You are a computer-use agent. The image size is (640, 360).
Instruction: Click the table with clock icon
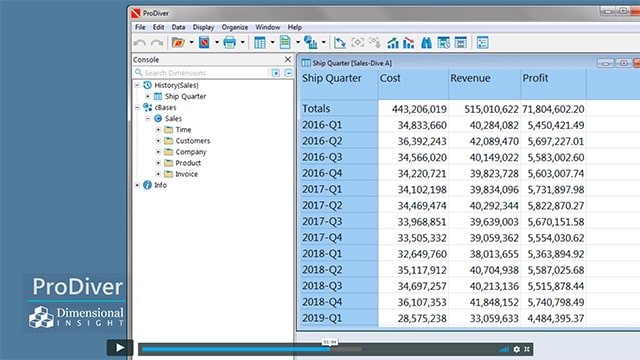444,42
